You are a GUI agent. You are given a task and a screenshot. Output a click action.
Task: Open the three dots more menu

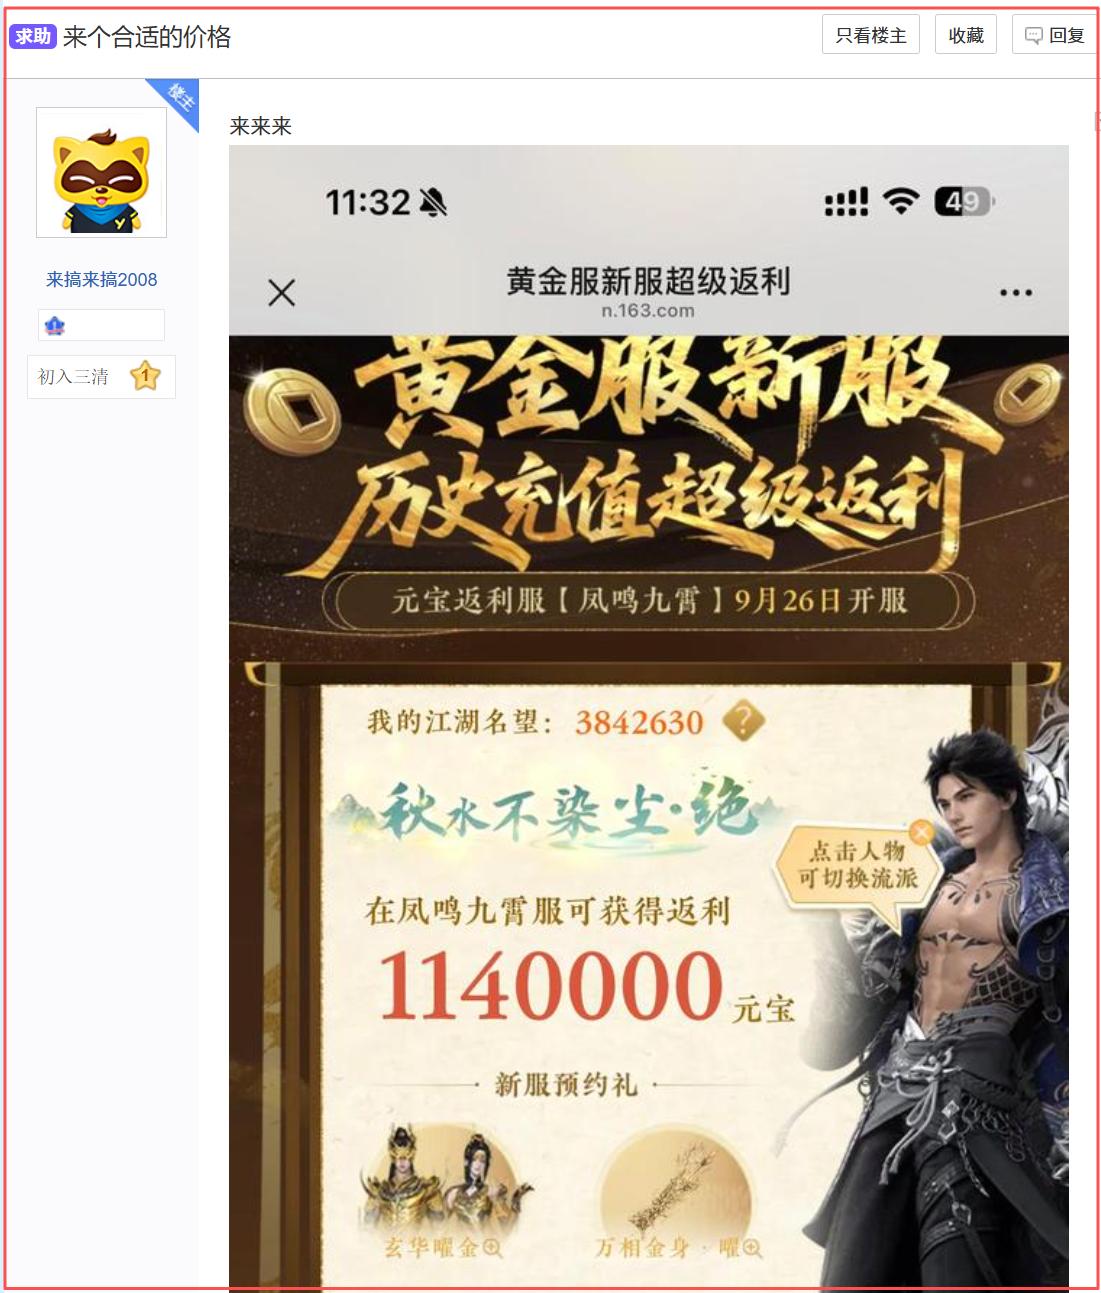pyautogui.click(x=1016, y=292)
